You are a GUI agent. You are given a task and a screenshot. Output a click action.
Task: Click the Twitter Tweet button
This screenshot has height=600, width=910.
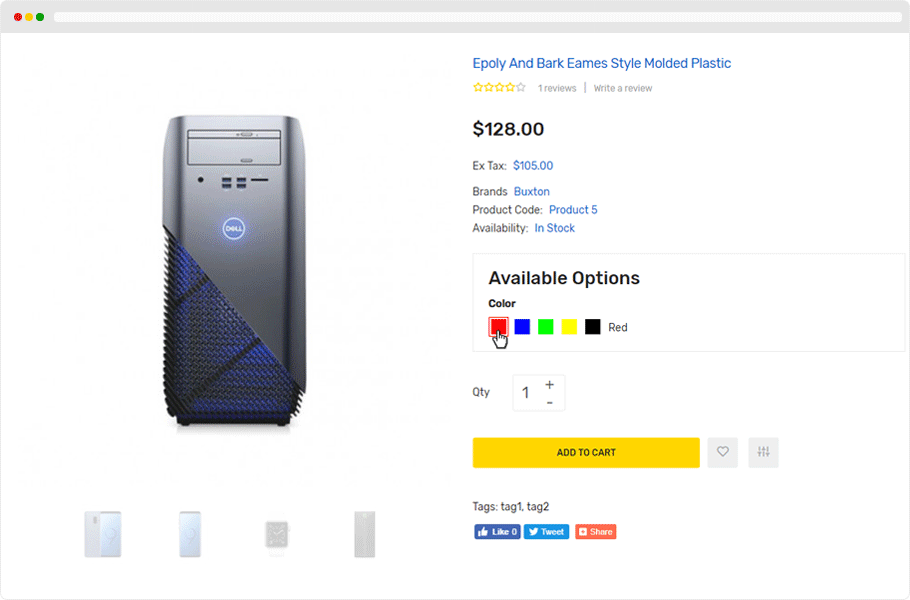[546, 532]
